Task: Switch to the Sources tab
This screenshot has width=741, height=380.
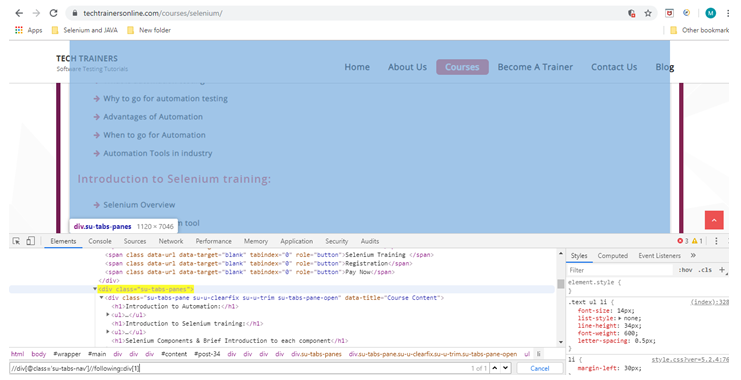Action: (135, 241)
